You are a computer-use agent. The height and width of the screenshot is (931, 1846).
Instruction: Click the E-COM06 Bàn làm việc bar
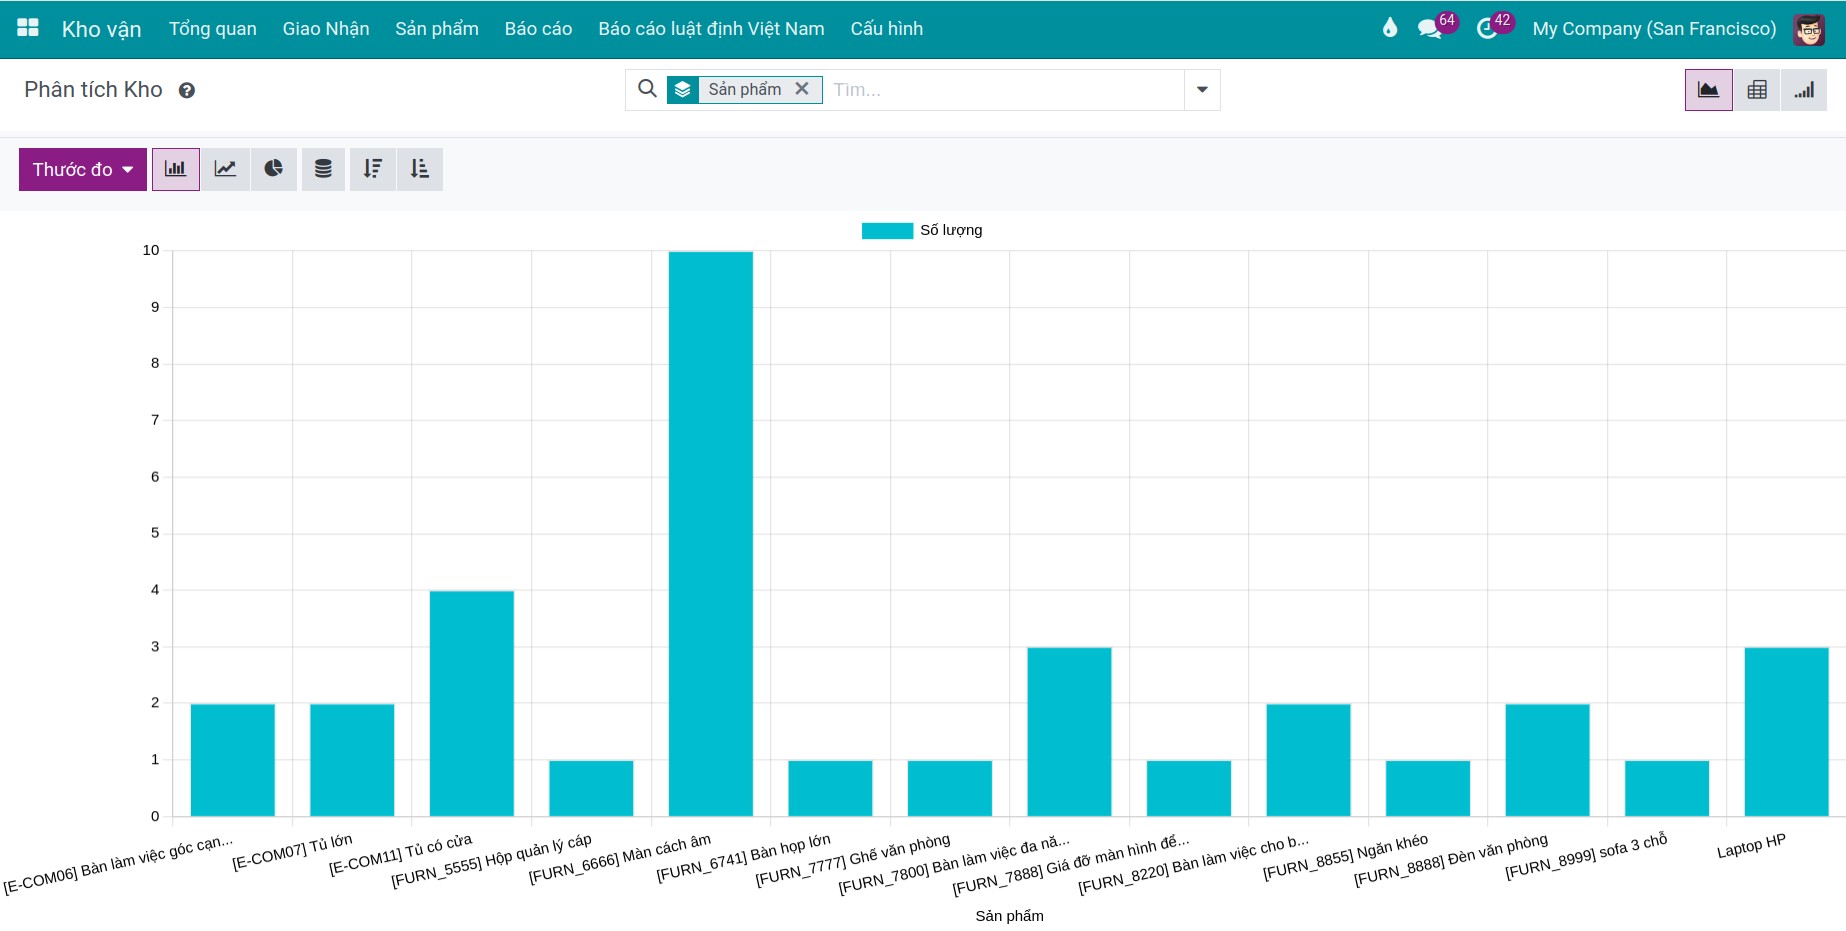[x=233, y=760]
